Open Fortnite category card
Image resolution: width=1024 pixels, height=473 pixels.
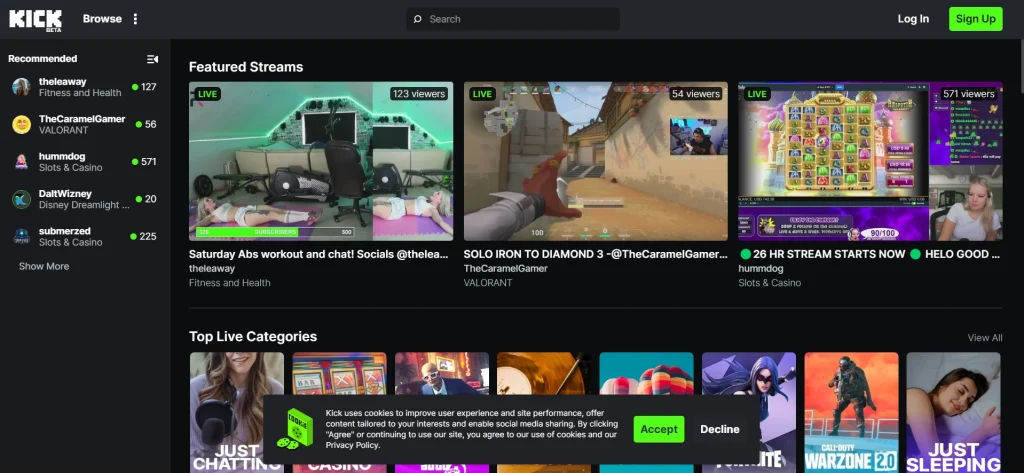pos(749,412)
